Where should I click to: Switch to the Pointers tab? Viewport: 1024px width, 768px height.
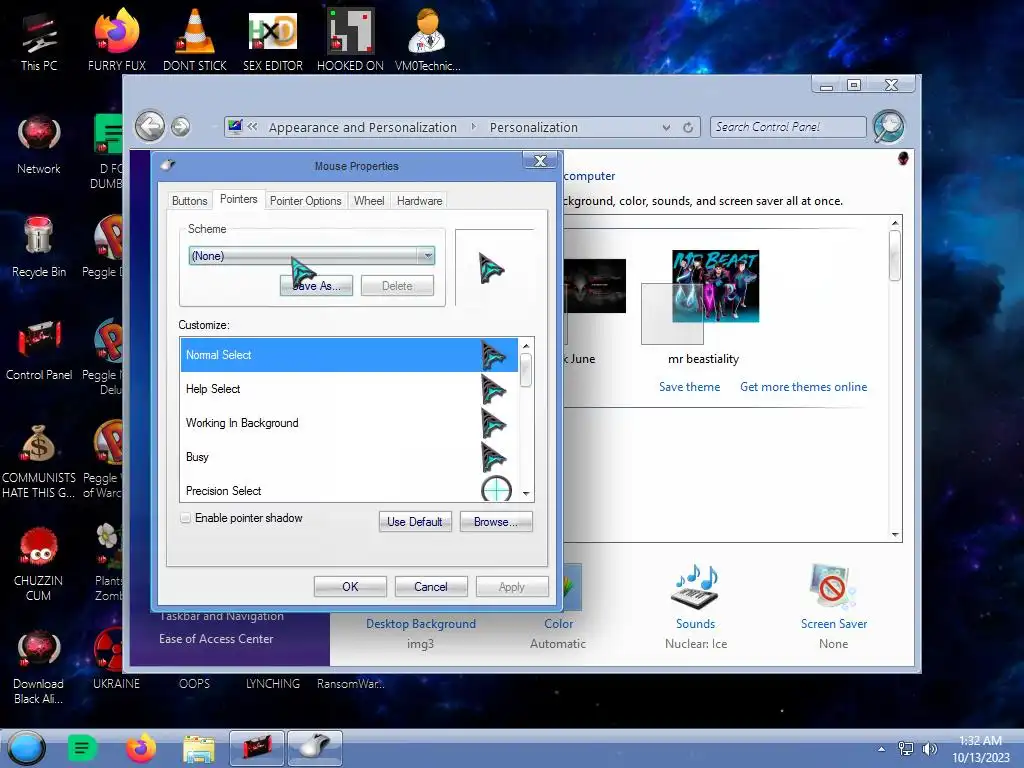pyautogui.click(x=238, y=199)
